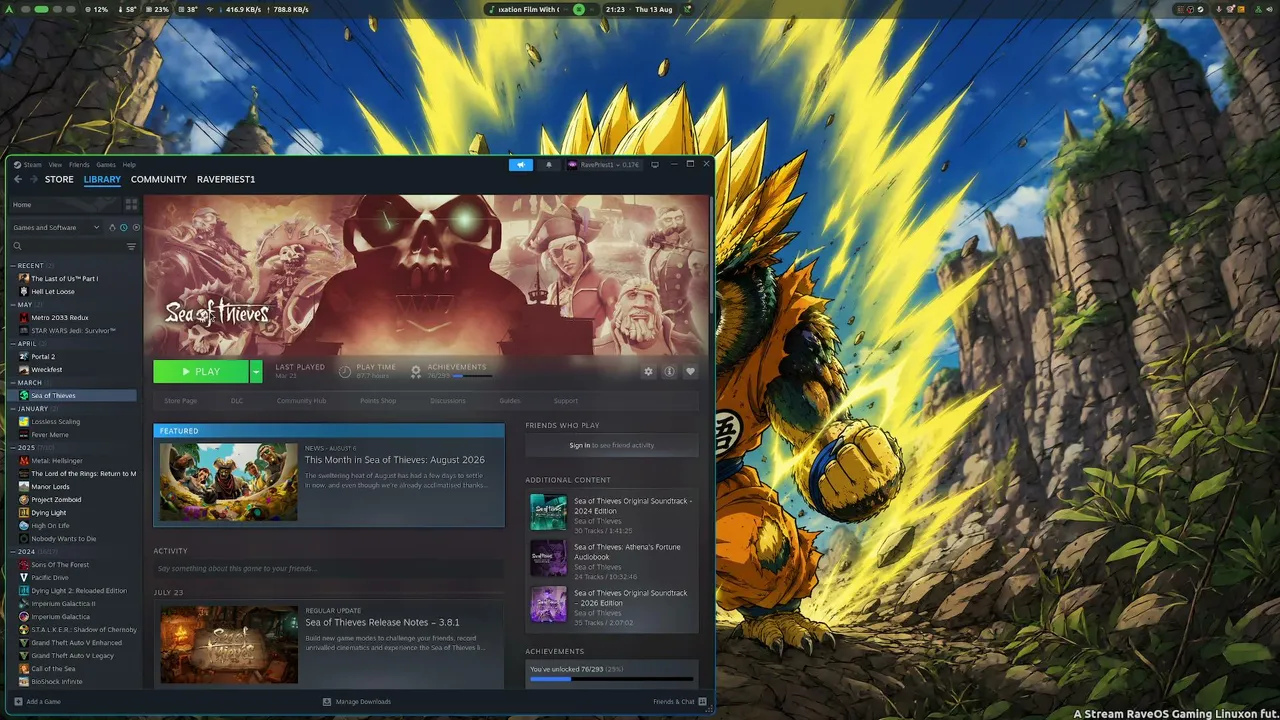
Task: Open the Friends menu
Action: (79, 165)
